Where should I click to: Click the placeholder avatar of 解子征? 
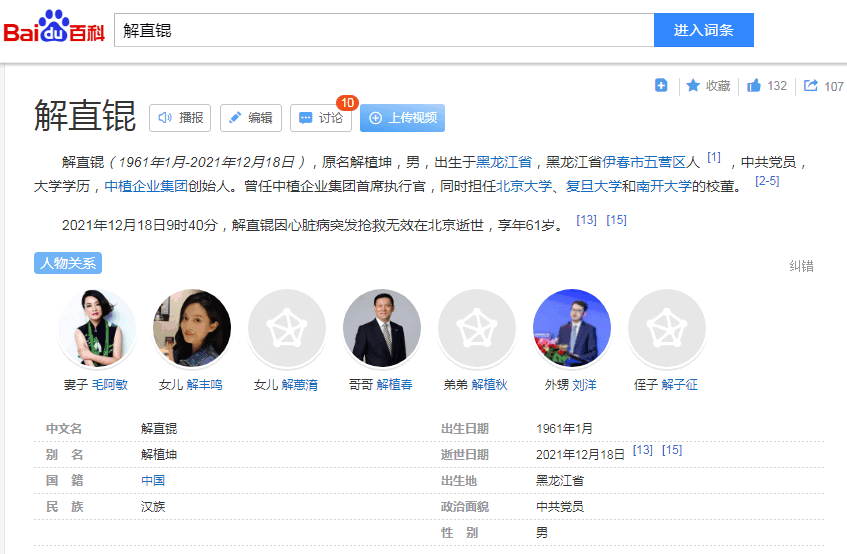tap(667, 328)
